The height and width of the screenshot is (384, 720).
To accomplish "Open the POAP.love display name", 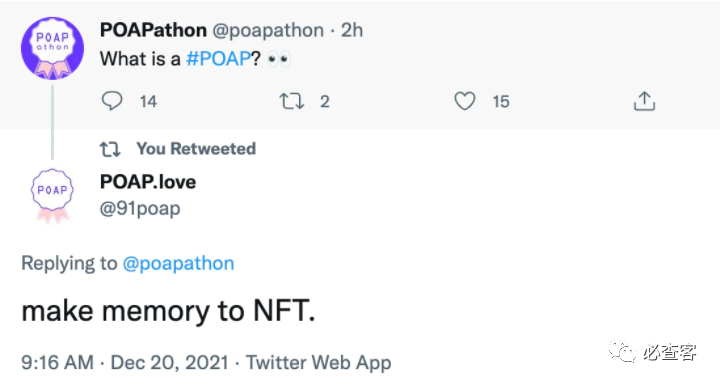I will point(148,182).
